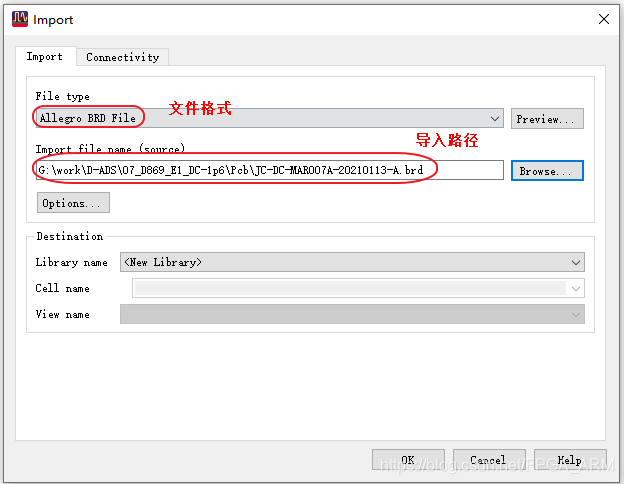The width and height of the screenshot is (624, 484).
Task: Click the Cell name text field
Action: 350,288
